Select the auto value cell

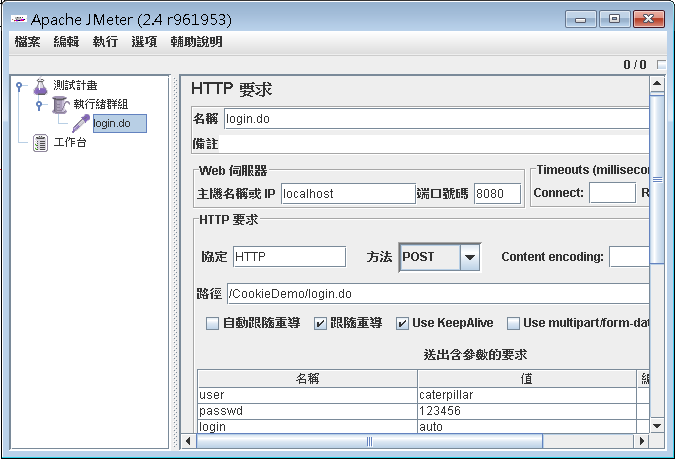[527, 426]
